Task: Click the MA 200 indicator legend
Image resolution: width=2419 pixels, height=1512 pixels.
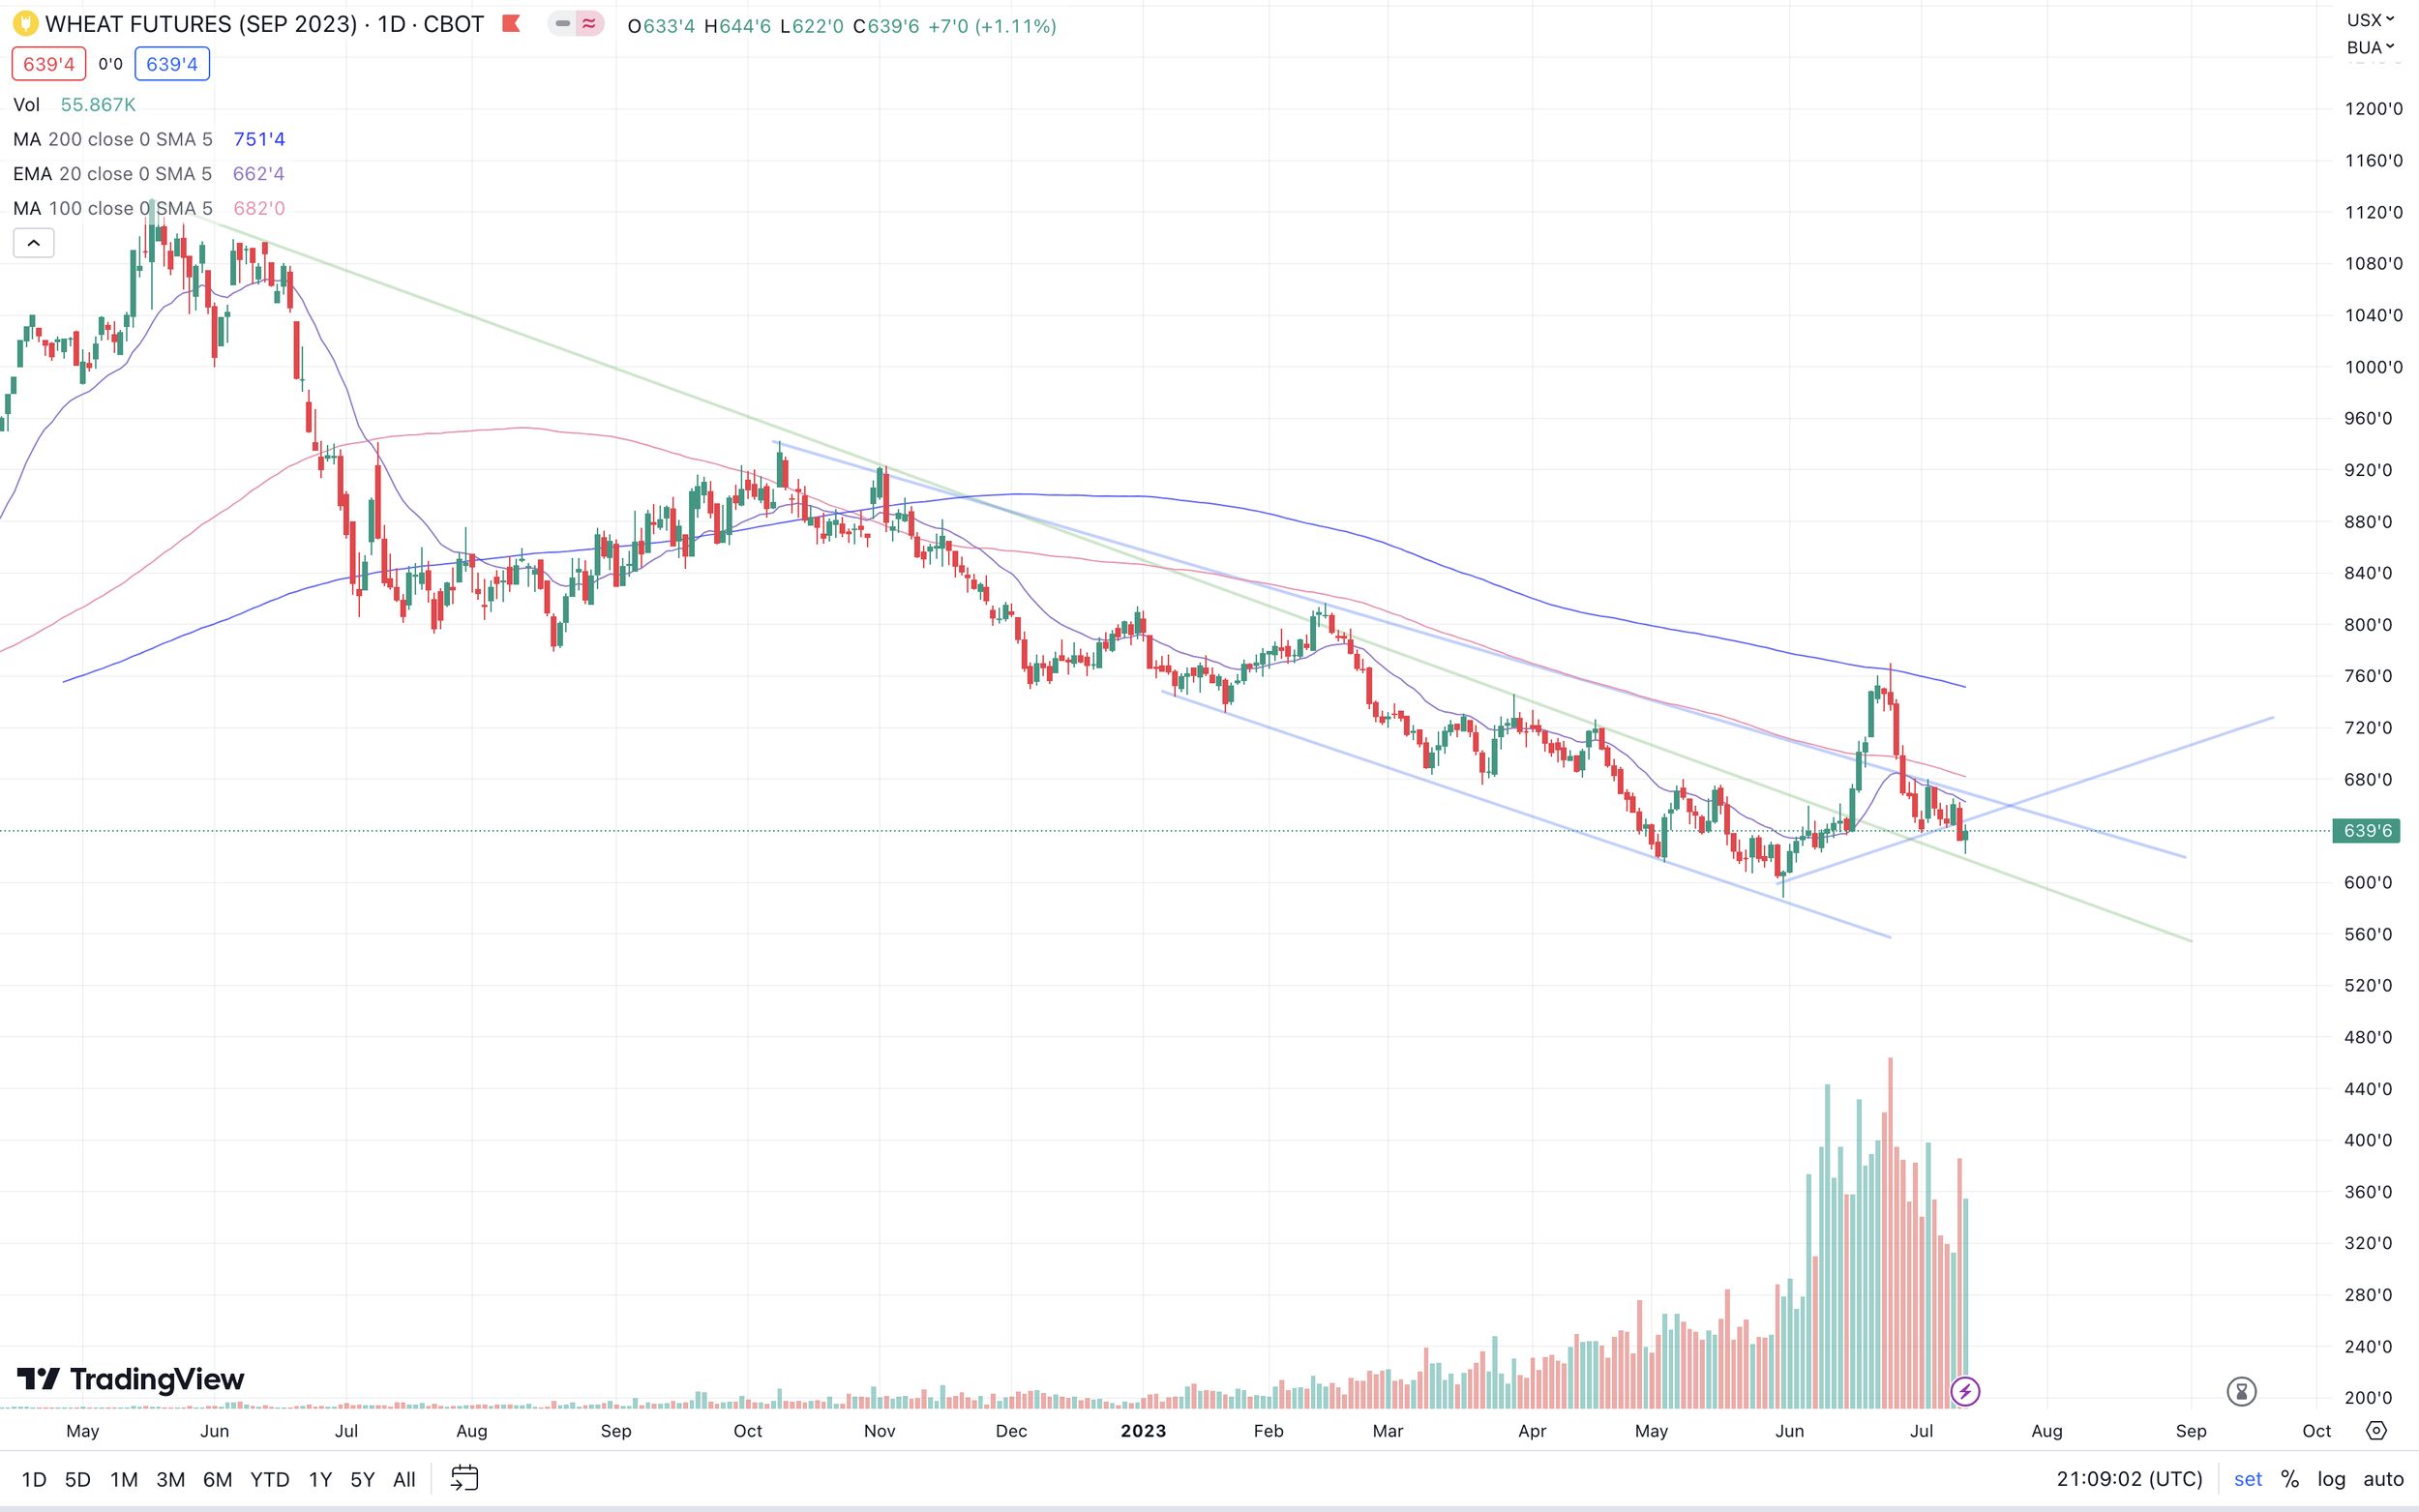Action: [112, 139]
